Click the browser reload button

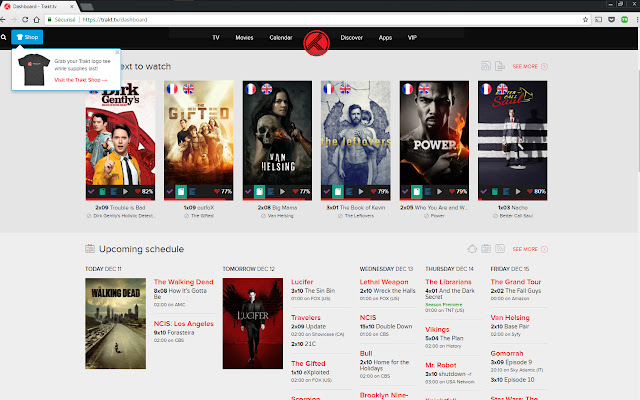coord(25,20)
